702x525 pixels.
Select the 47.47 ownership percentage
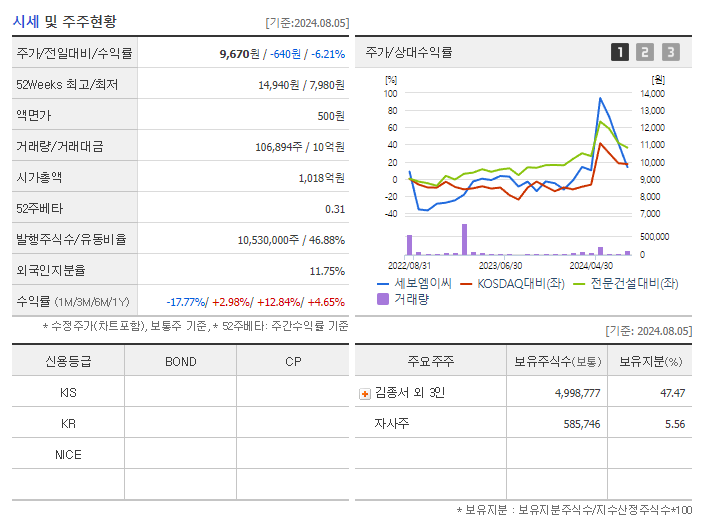click(x=672, y=393)
